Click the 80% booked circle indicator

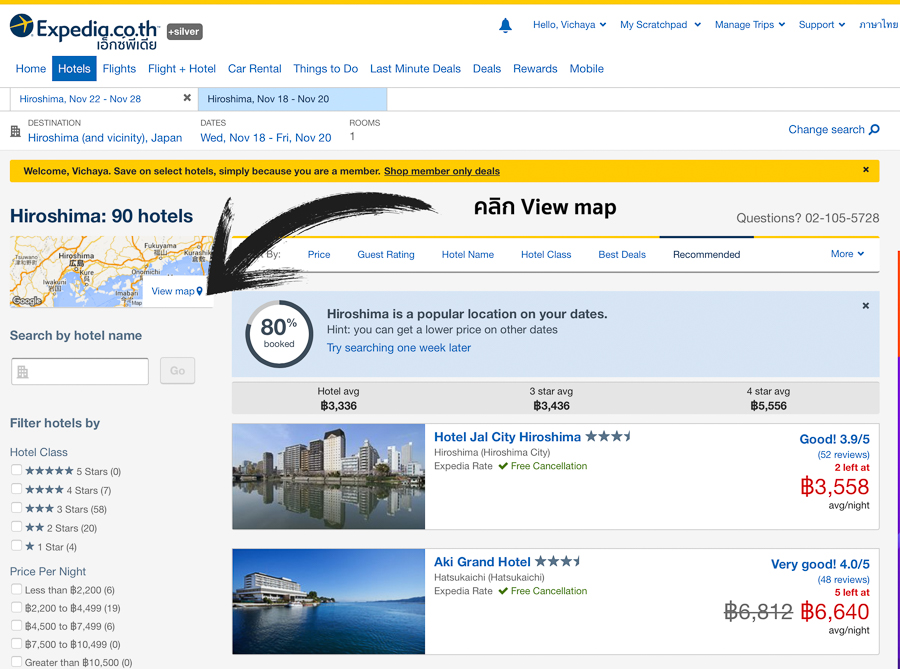pyautogui.click(x=279, y=333)
